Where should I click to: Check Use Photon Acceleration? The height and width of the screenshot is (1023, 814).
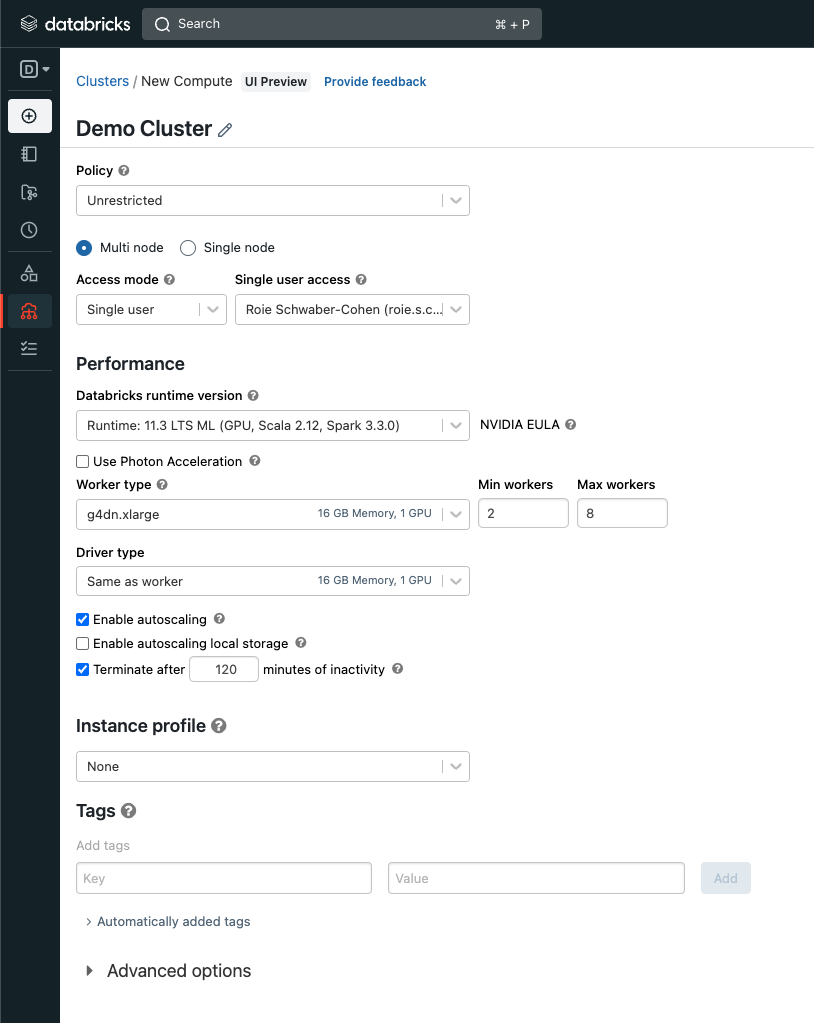pos(83,462)
